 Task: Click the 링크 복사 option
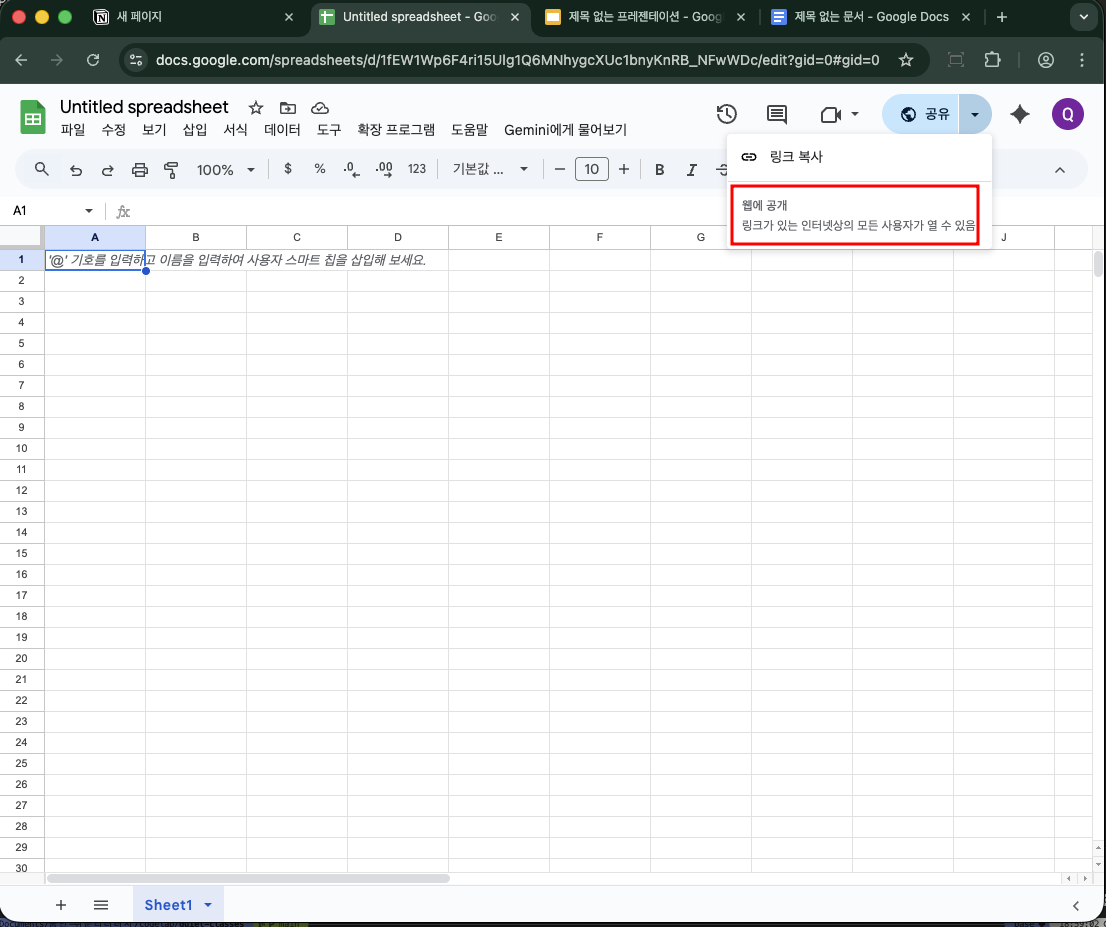pos(794,157)
